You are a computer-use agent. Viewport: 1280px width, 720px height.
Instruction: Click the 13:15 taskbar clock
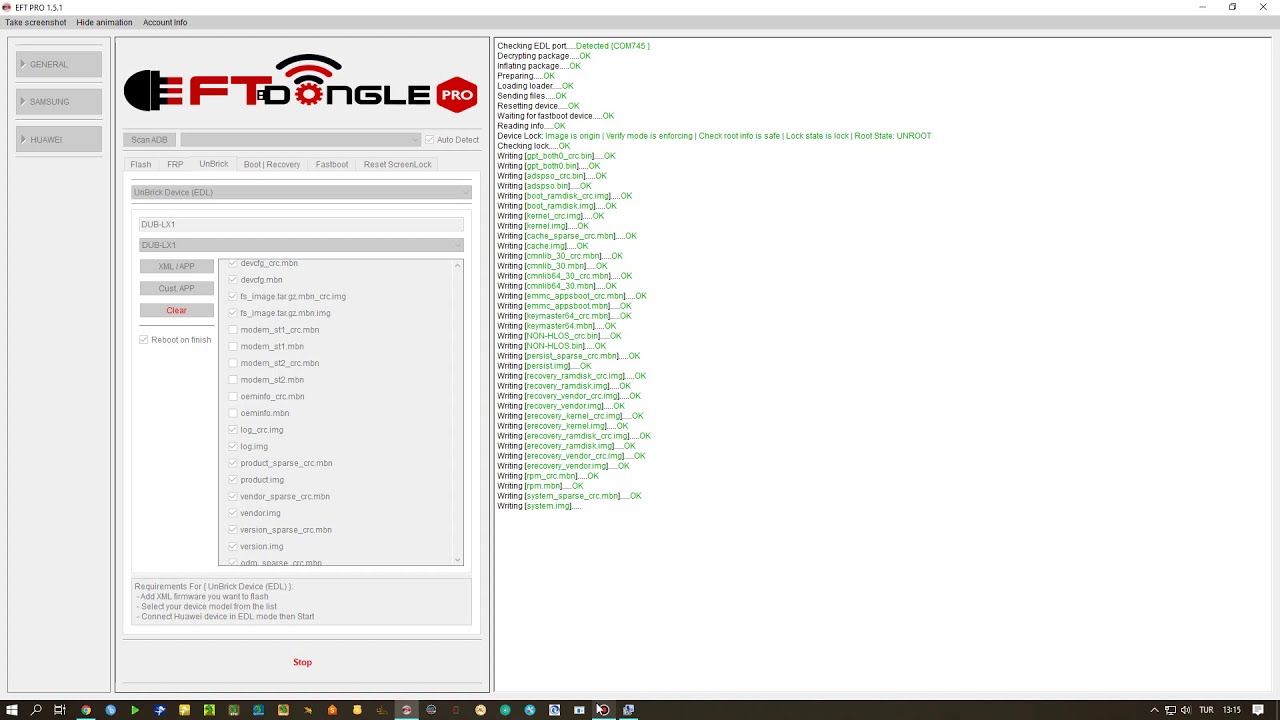coord(1232,710)
